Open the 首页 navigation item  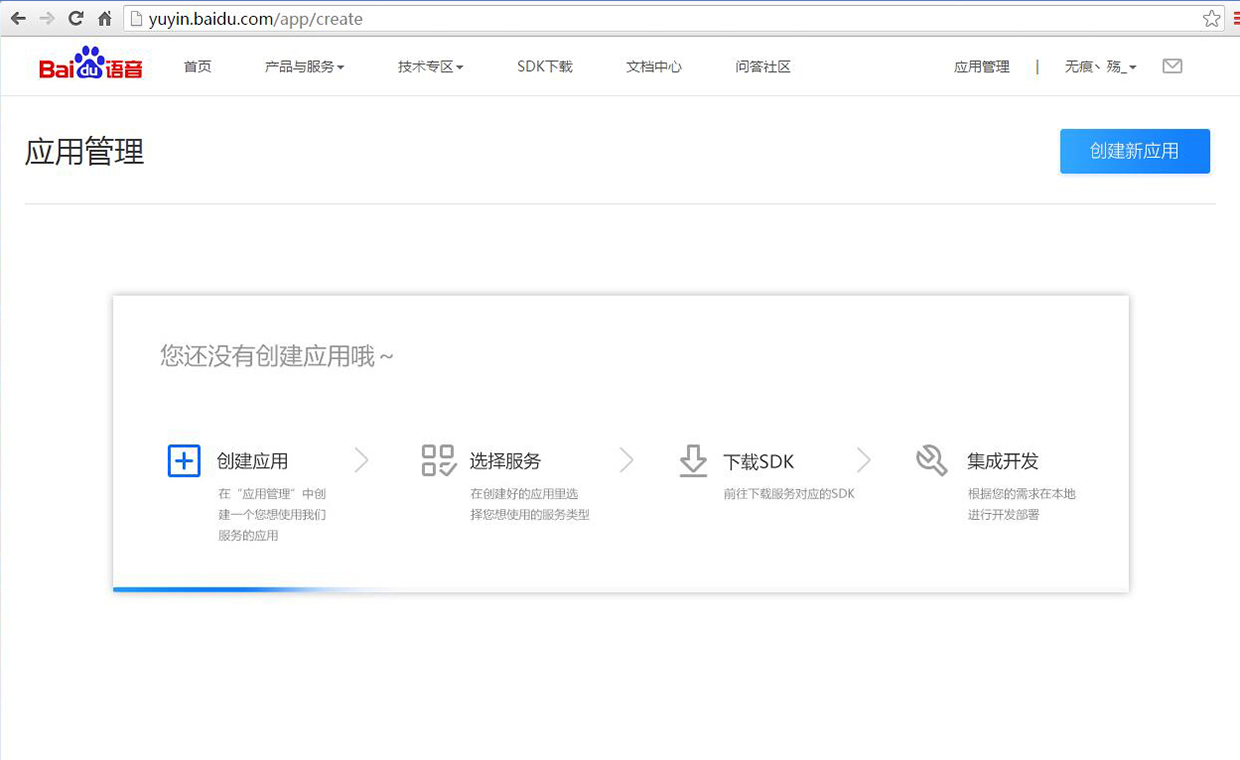[x=197, y=67]
